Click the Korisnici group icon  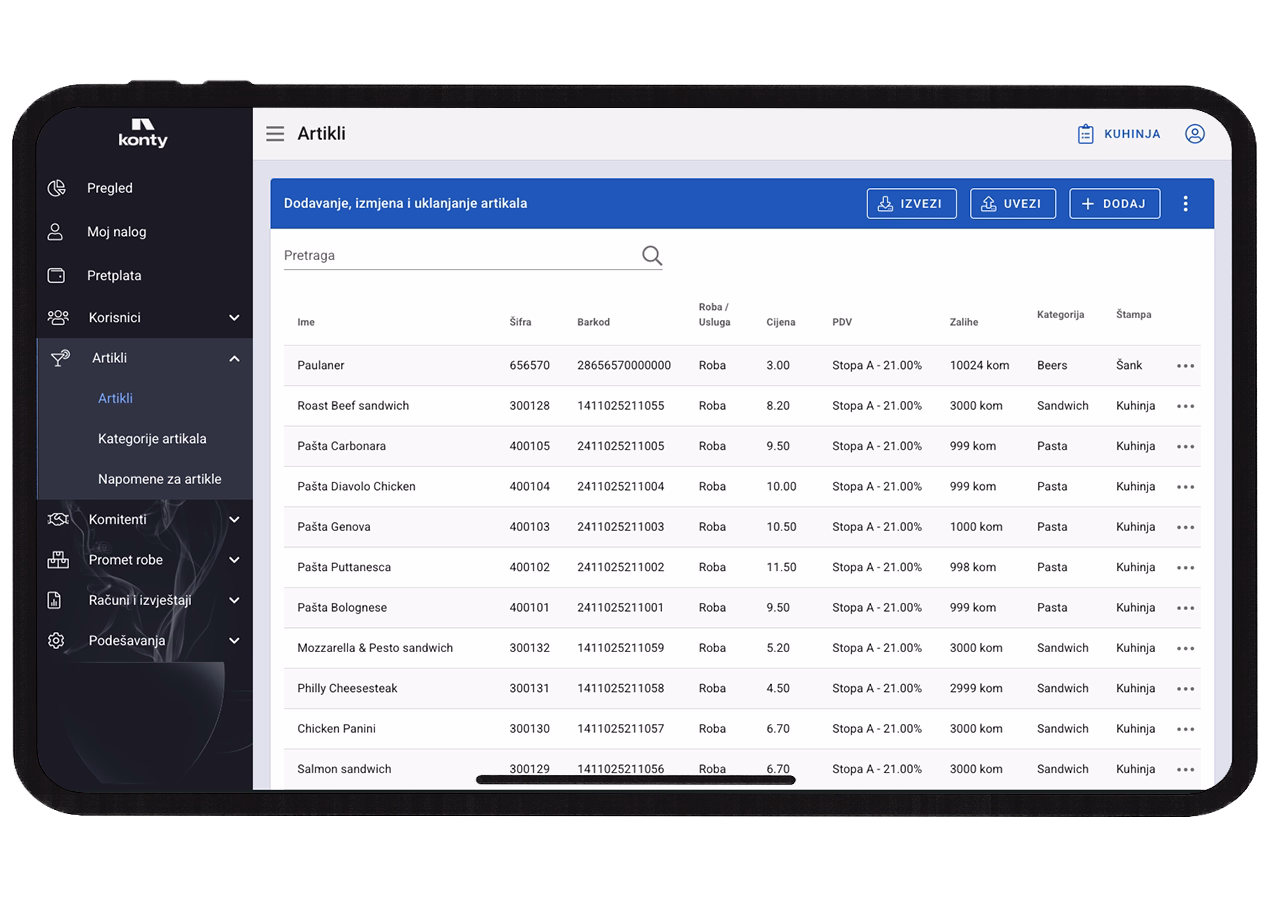[x=58, y=318]
